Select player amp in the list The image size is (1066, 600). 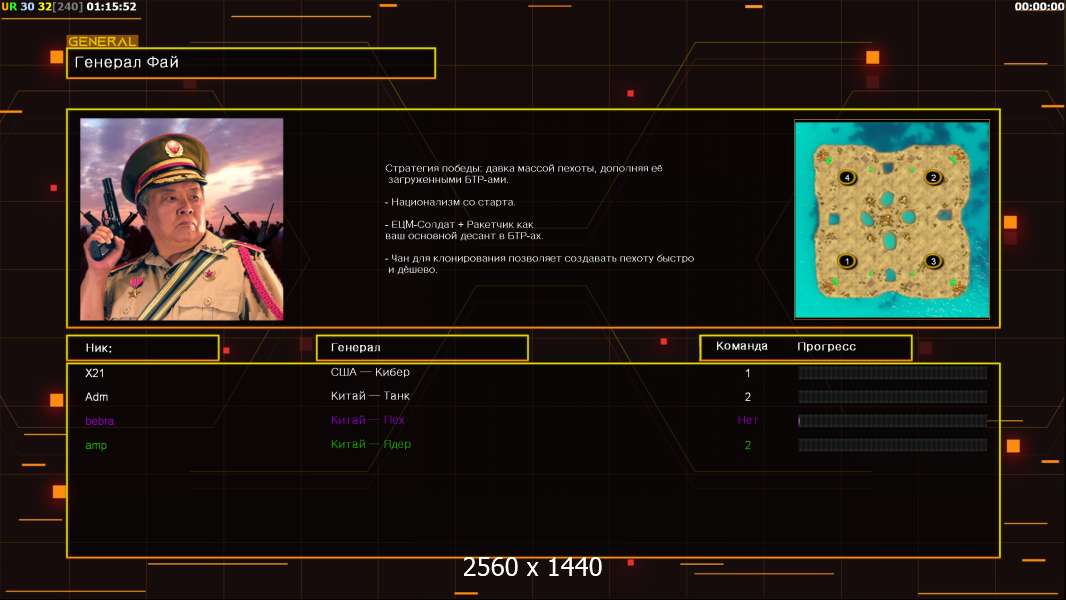point(96,445)
